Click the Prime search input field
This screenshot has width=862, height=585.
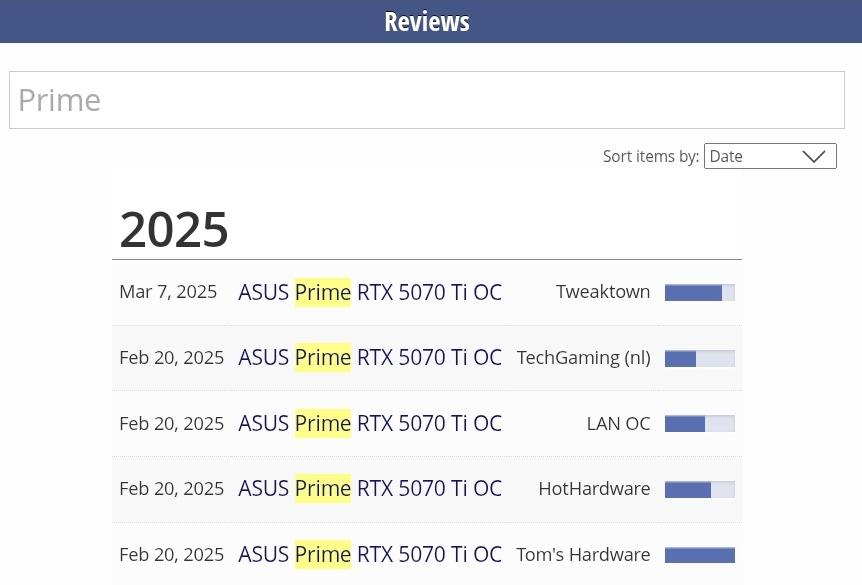coord(427,99)
